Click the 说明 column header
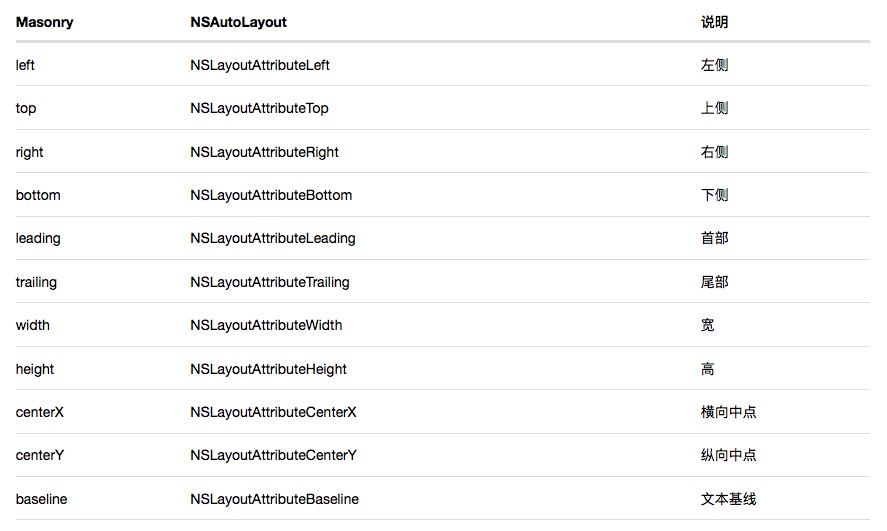887x531 pixels. point(714,22)
